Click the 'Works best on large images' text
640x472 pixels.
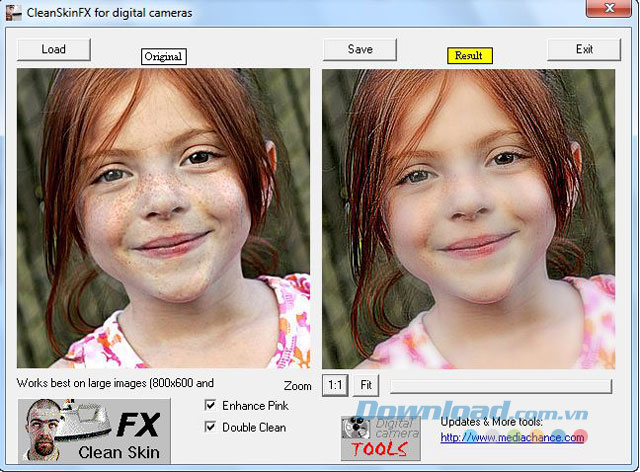point(115,382)
